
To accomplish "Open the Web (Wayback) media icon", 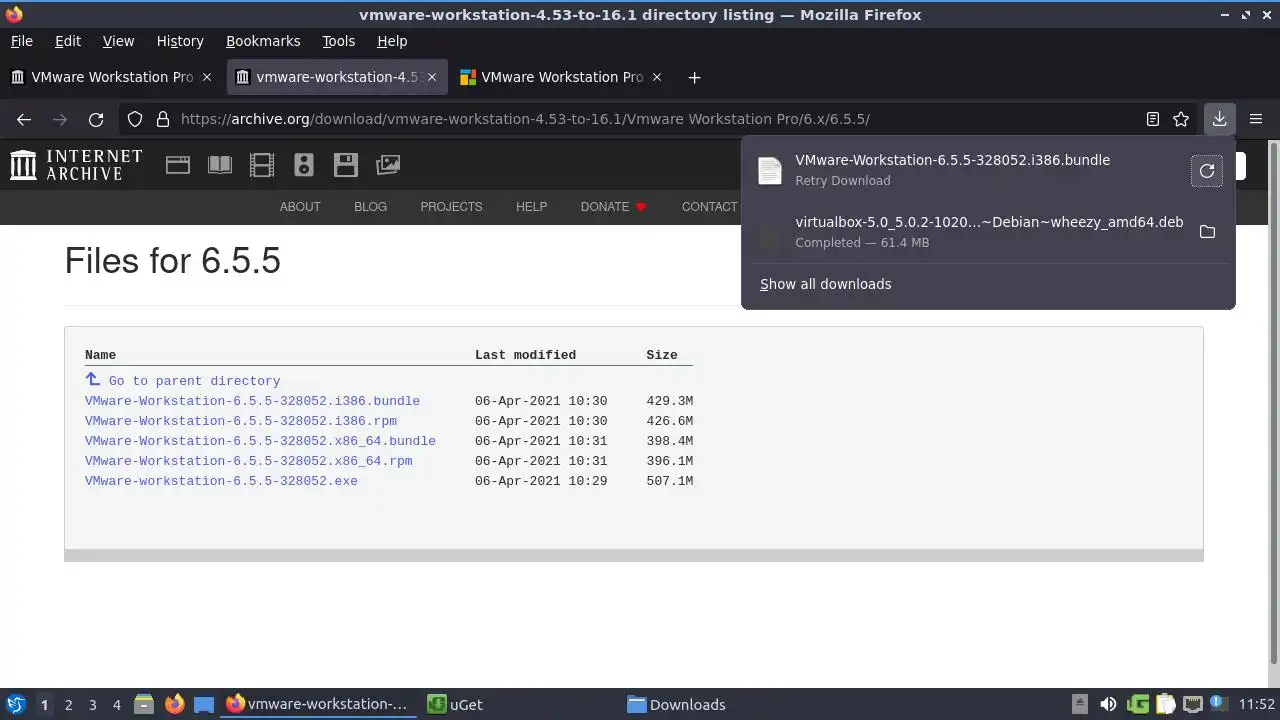I will 178,165.
